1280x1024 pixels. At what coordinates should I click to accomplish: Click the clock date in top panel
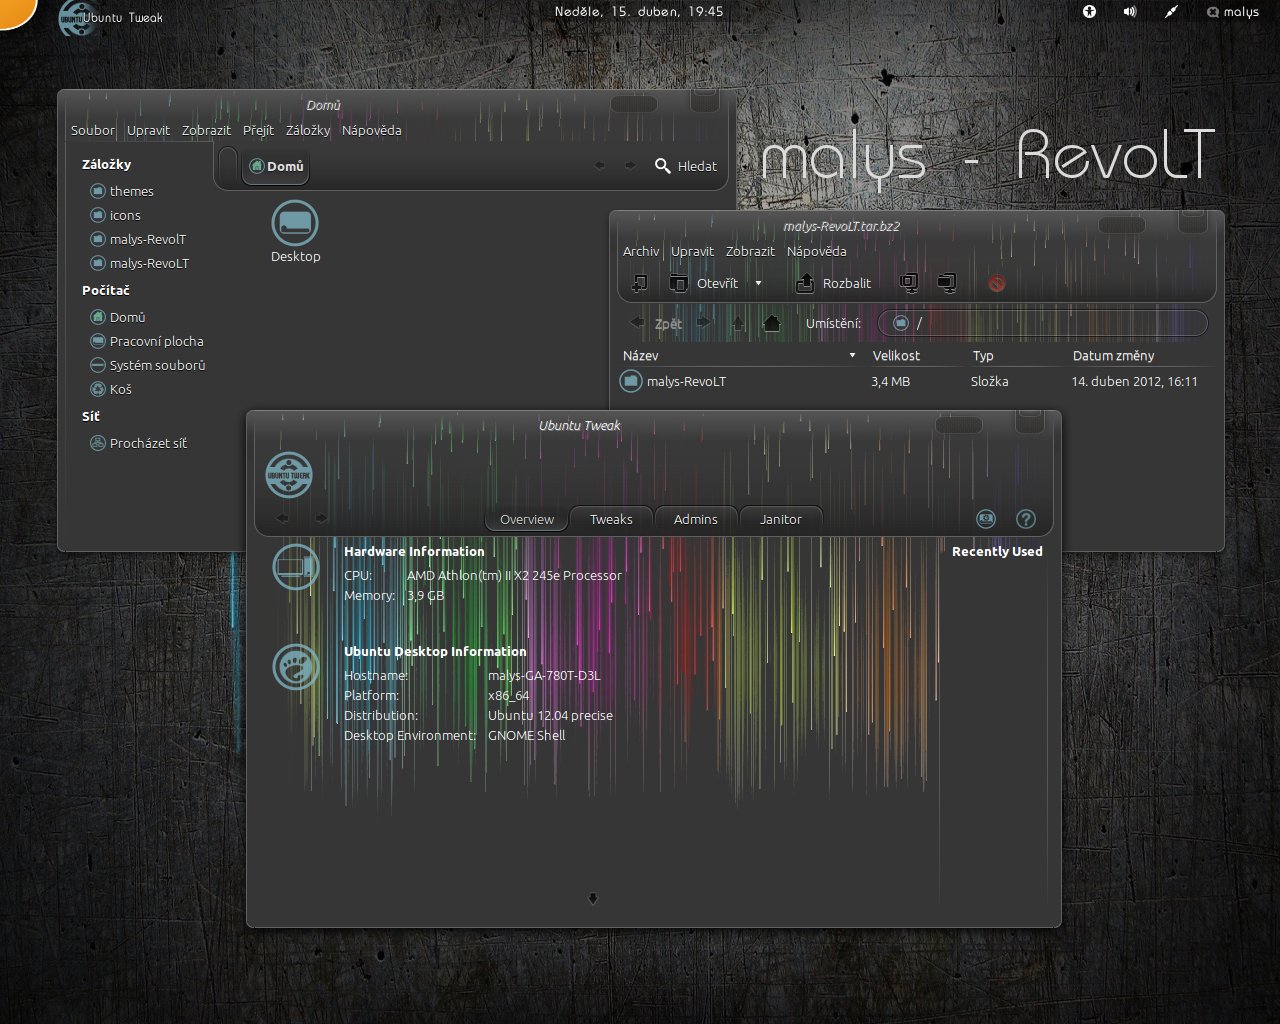pyautogui.click(x=638, y=11)
